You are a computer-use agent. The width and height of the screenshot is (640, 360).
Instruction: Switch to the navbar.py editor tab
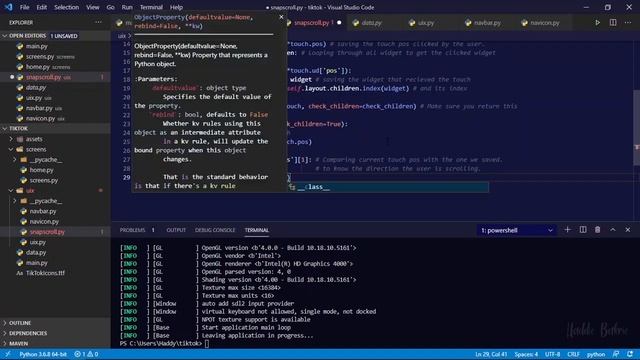pyautogui.click(x=487, y=23)
